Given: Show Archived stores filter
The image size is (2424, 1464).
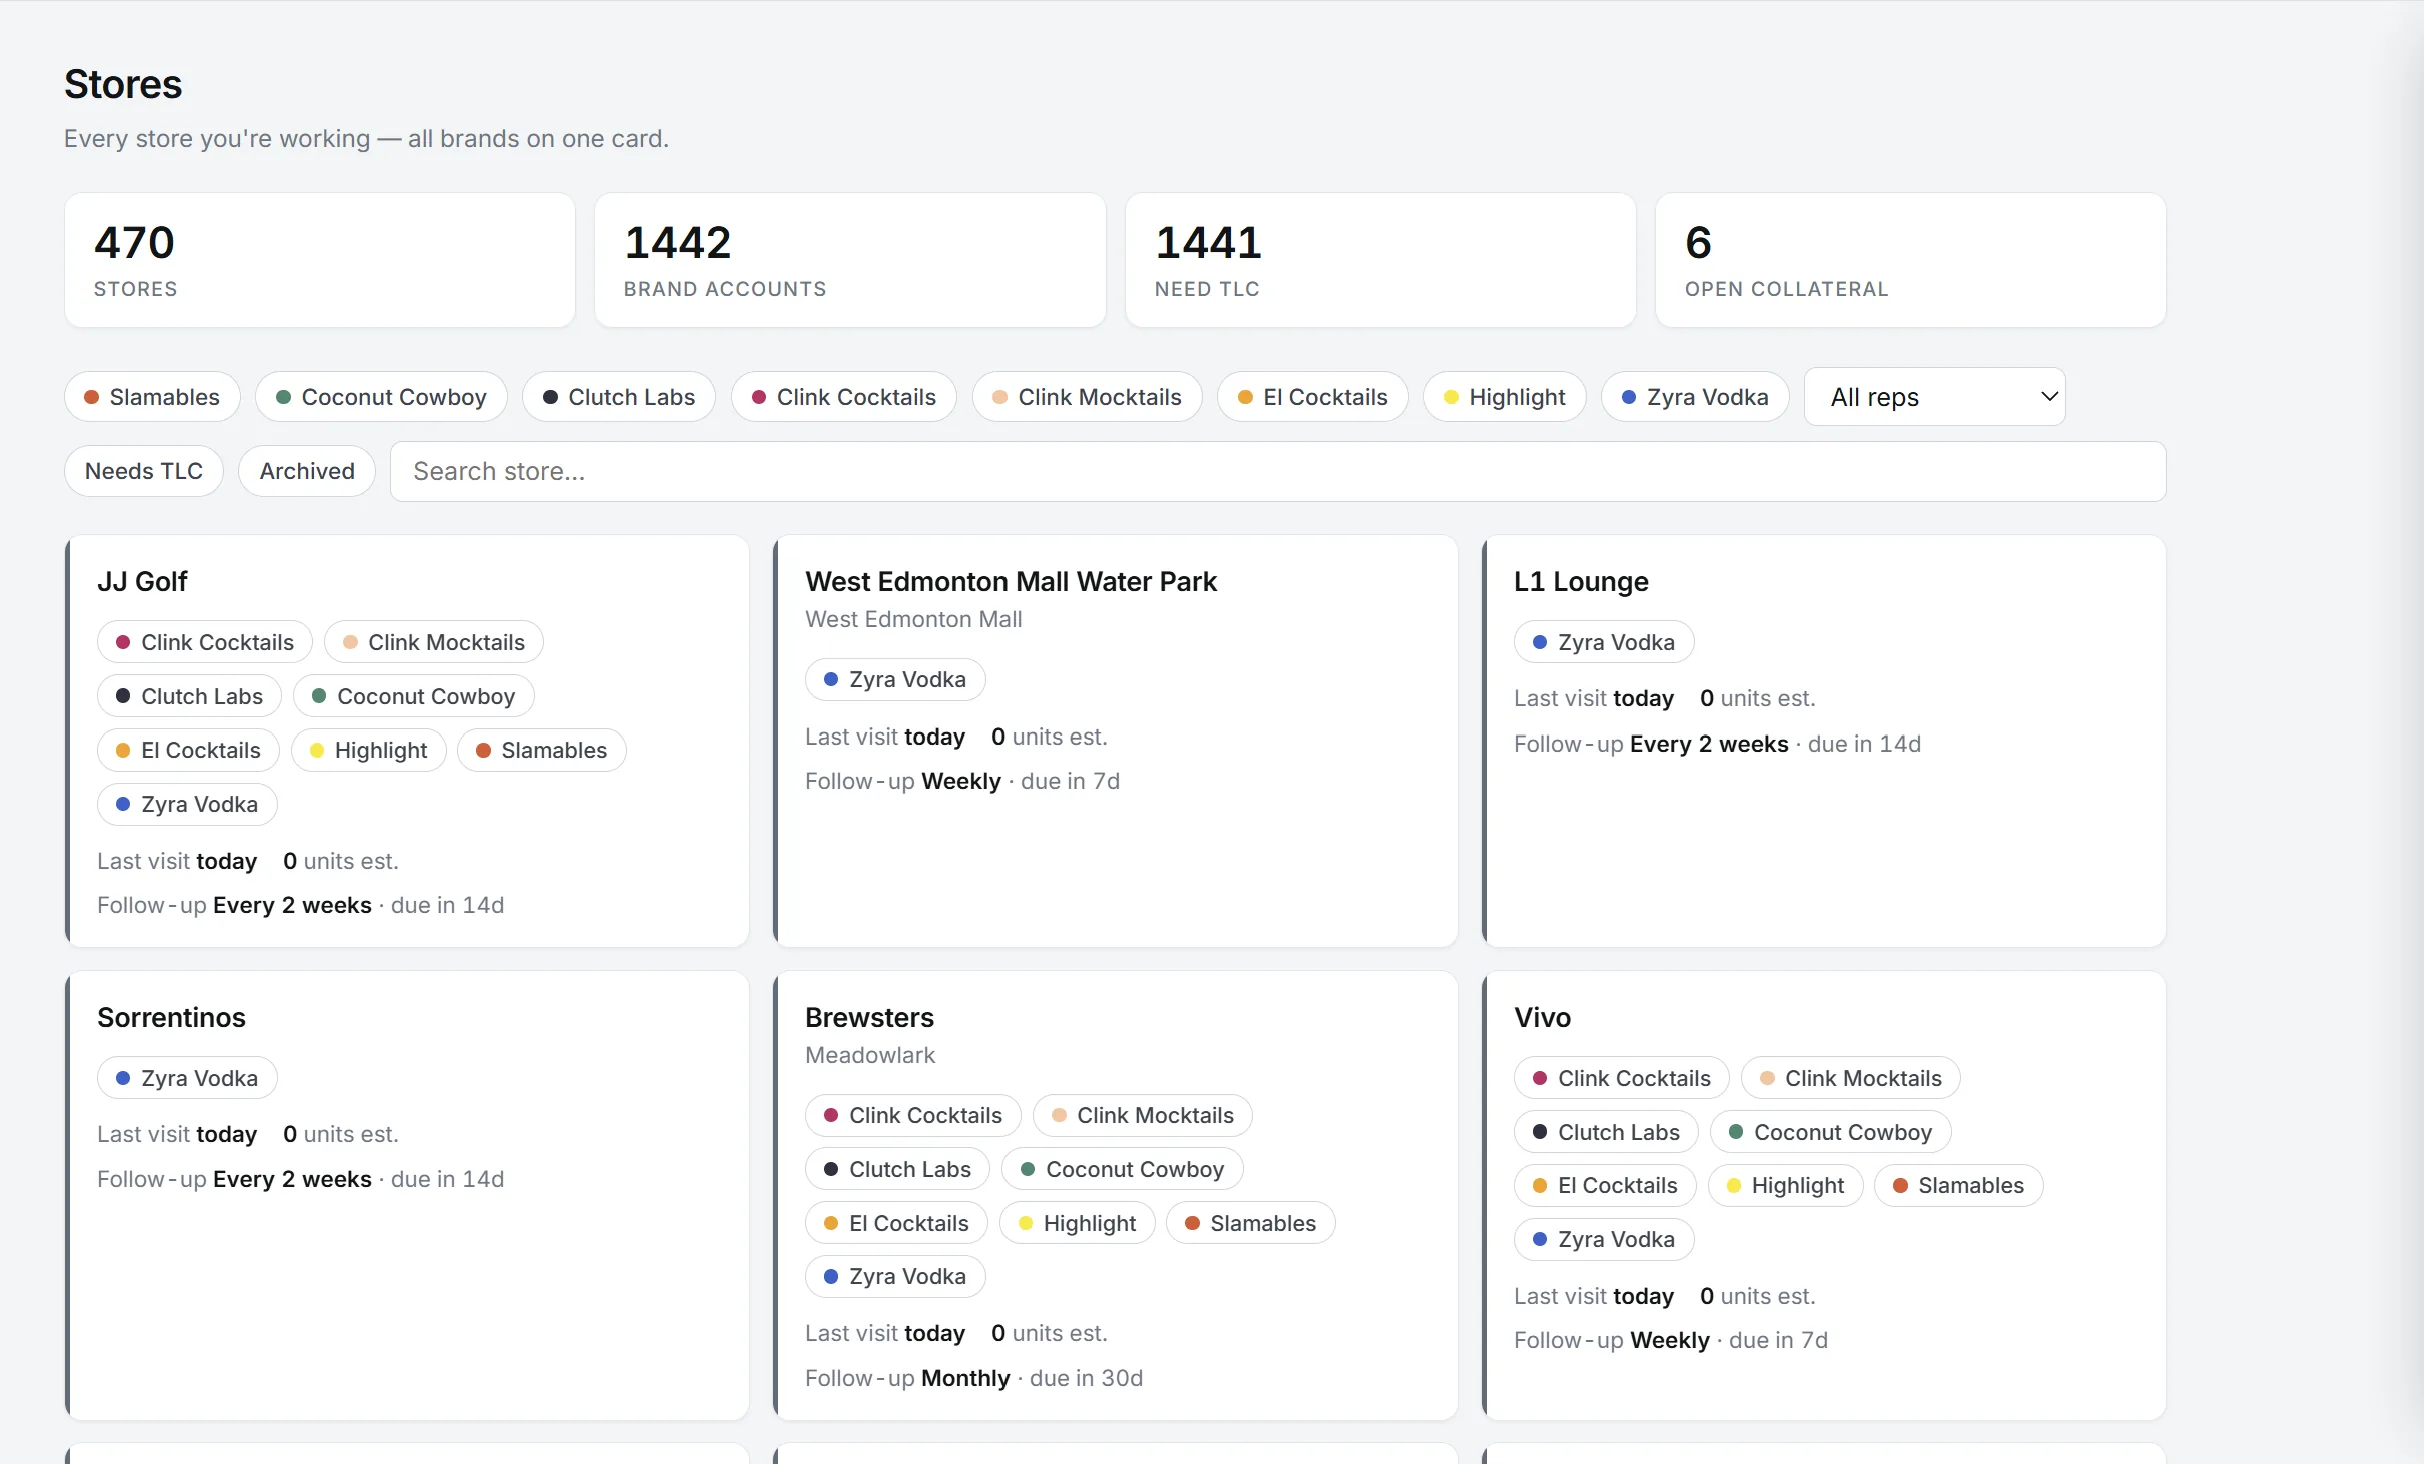Looking at the screenshot, I should point(307,471).
